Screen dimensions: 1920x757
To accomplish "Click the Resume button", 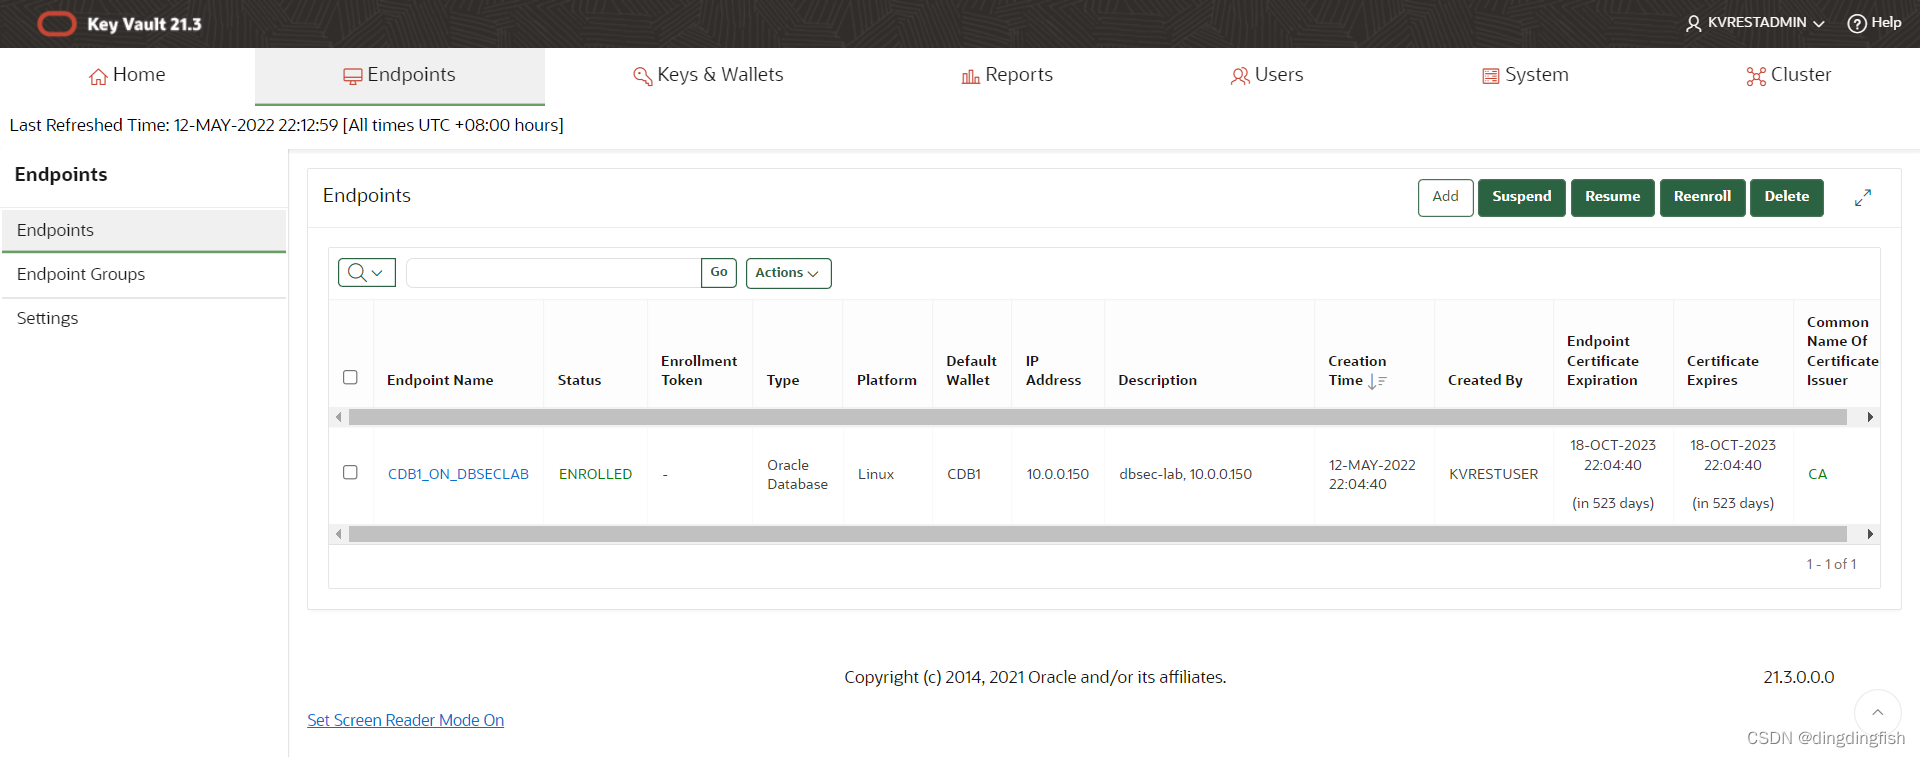I will [1612, 197].
